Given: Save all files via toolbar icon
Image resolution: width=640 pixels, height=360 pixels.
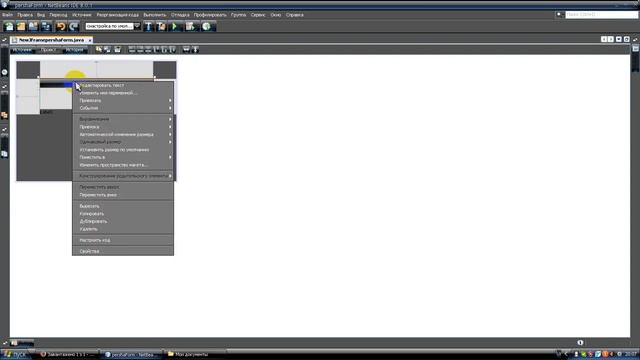Looking at the screenshot, I should (x=45, y=27).
